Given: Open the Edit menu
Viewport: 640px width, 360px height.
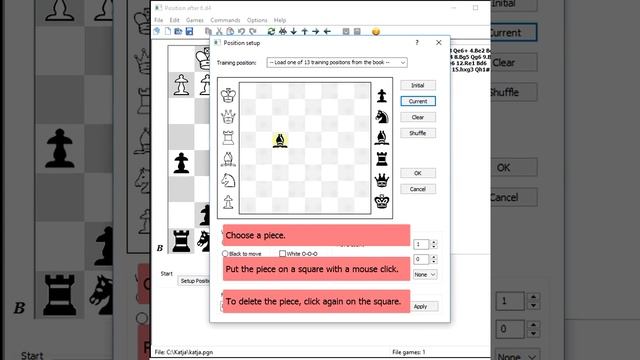Looking at the screenshot, I should coord(174,20).
